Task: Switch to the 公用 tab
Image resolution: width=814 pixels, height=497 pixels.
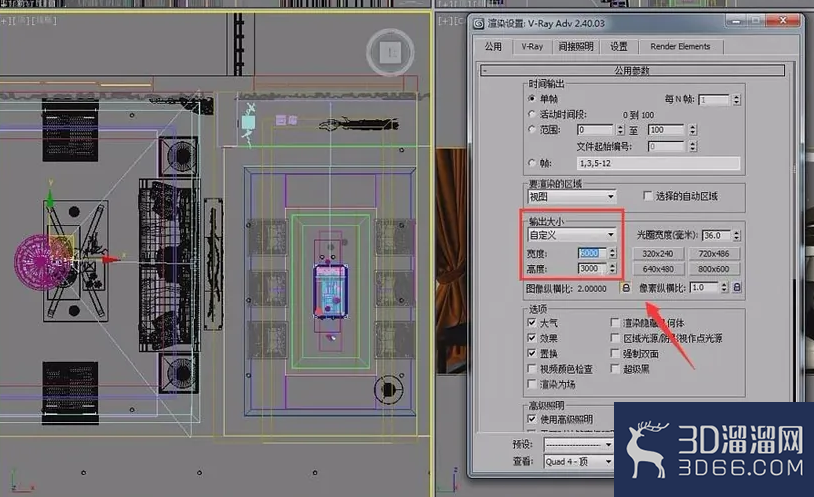Action: pyautogui.click(x=493, y=46)
